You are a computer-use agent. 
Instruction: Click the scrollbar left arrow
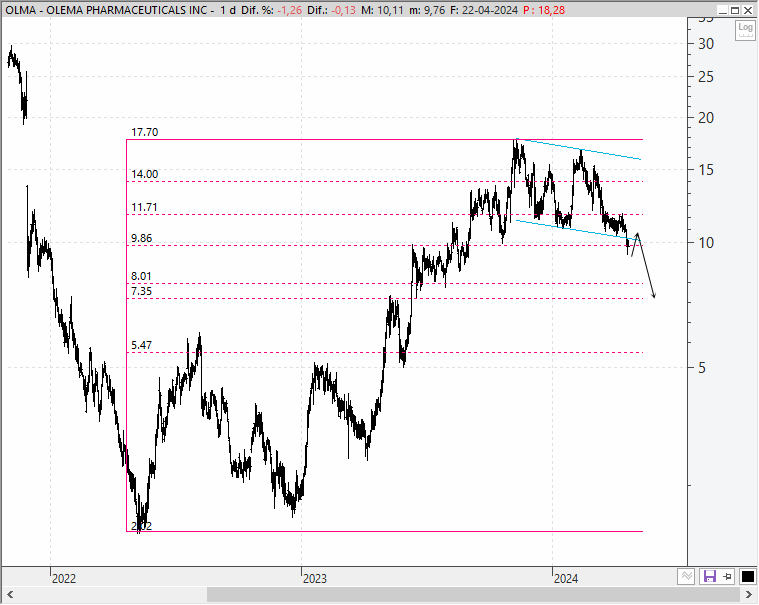tap(10, 594)
